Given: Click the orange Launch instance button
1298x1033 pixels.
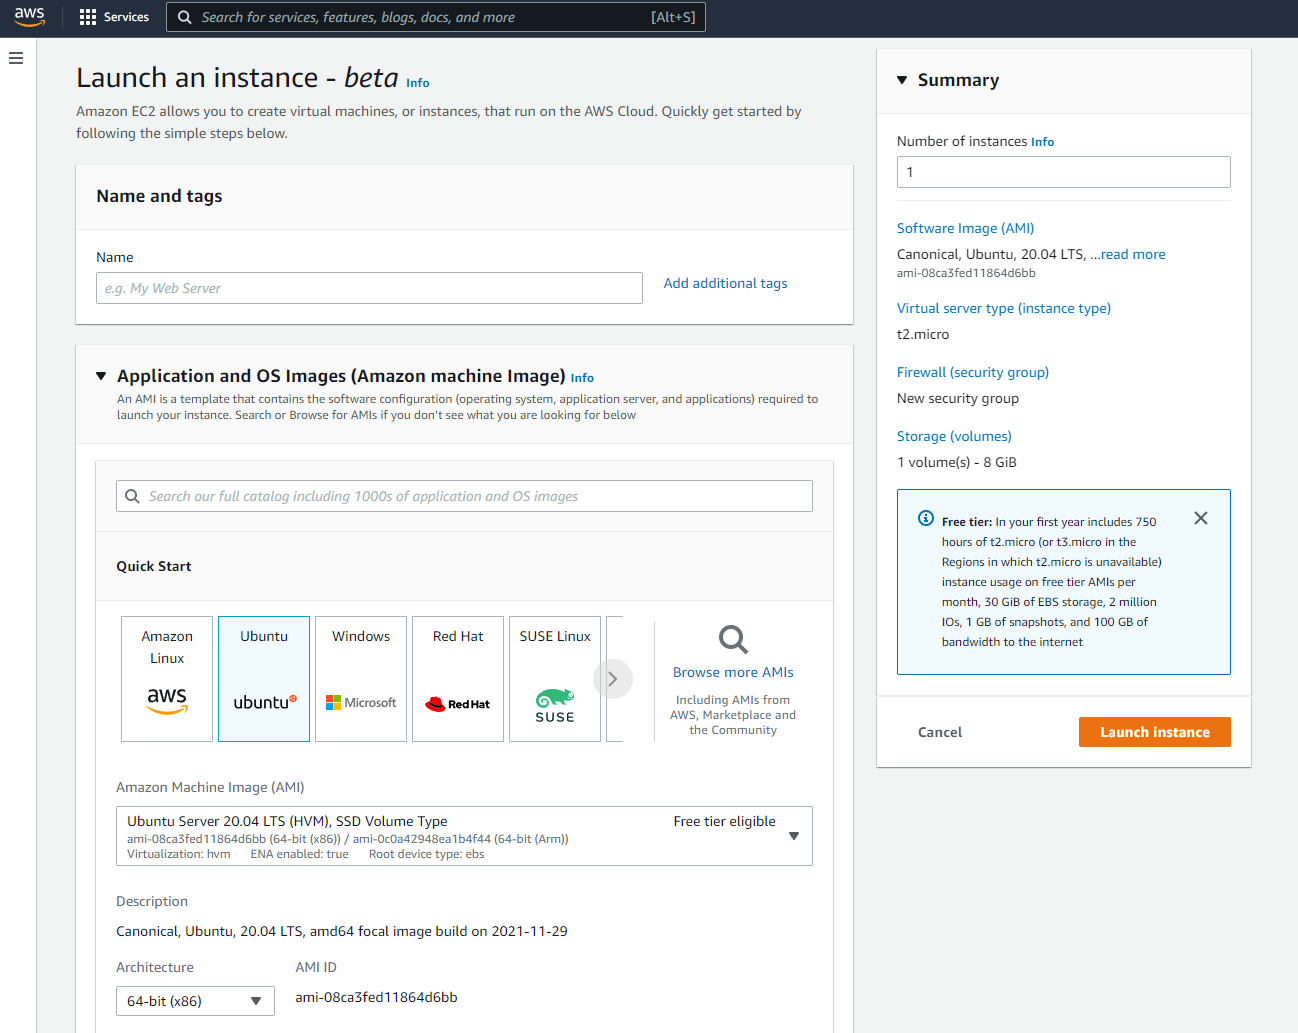Looking at the screenshot, I should tap(1154, 732).
